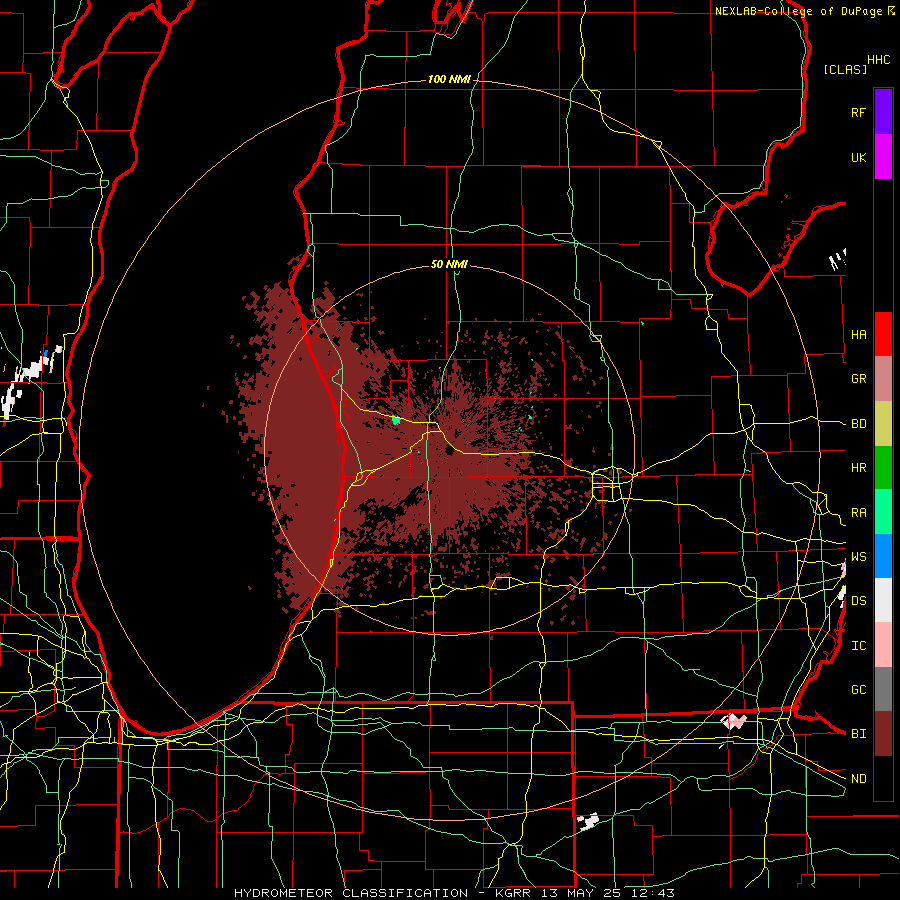Click the GC gray legend swatch
900x900 pixels.
(x=883, y=689)
